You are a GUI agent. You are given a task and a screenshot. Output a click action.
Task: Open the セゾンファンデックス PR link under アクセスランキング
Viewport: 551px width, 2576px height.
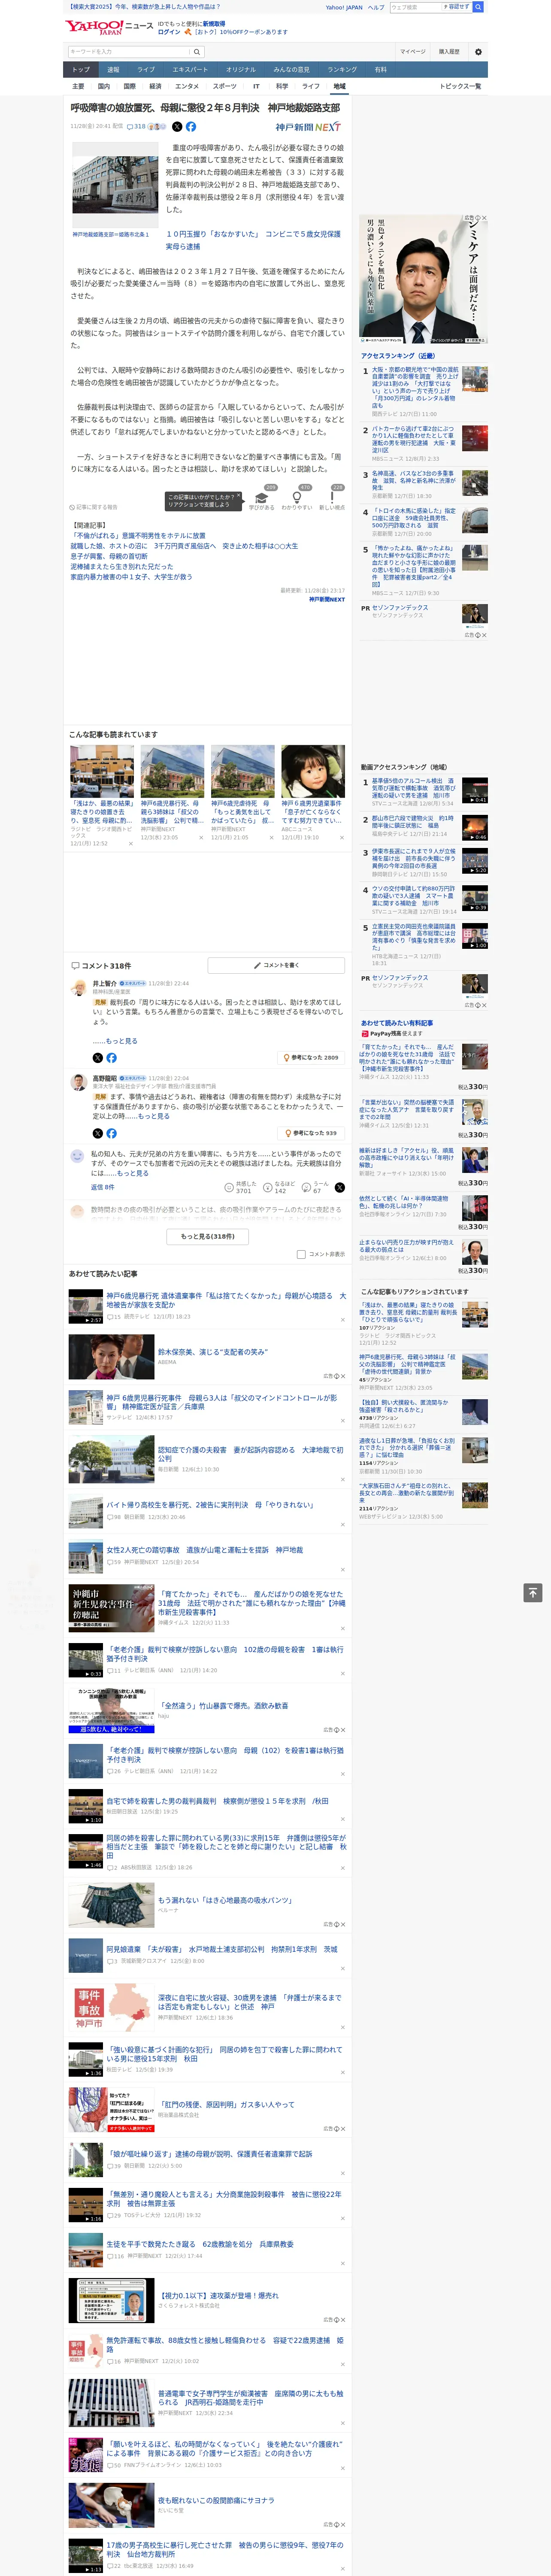(399, 607)
